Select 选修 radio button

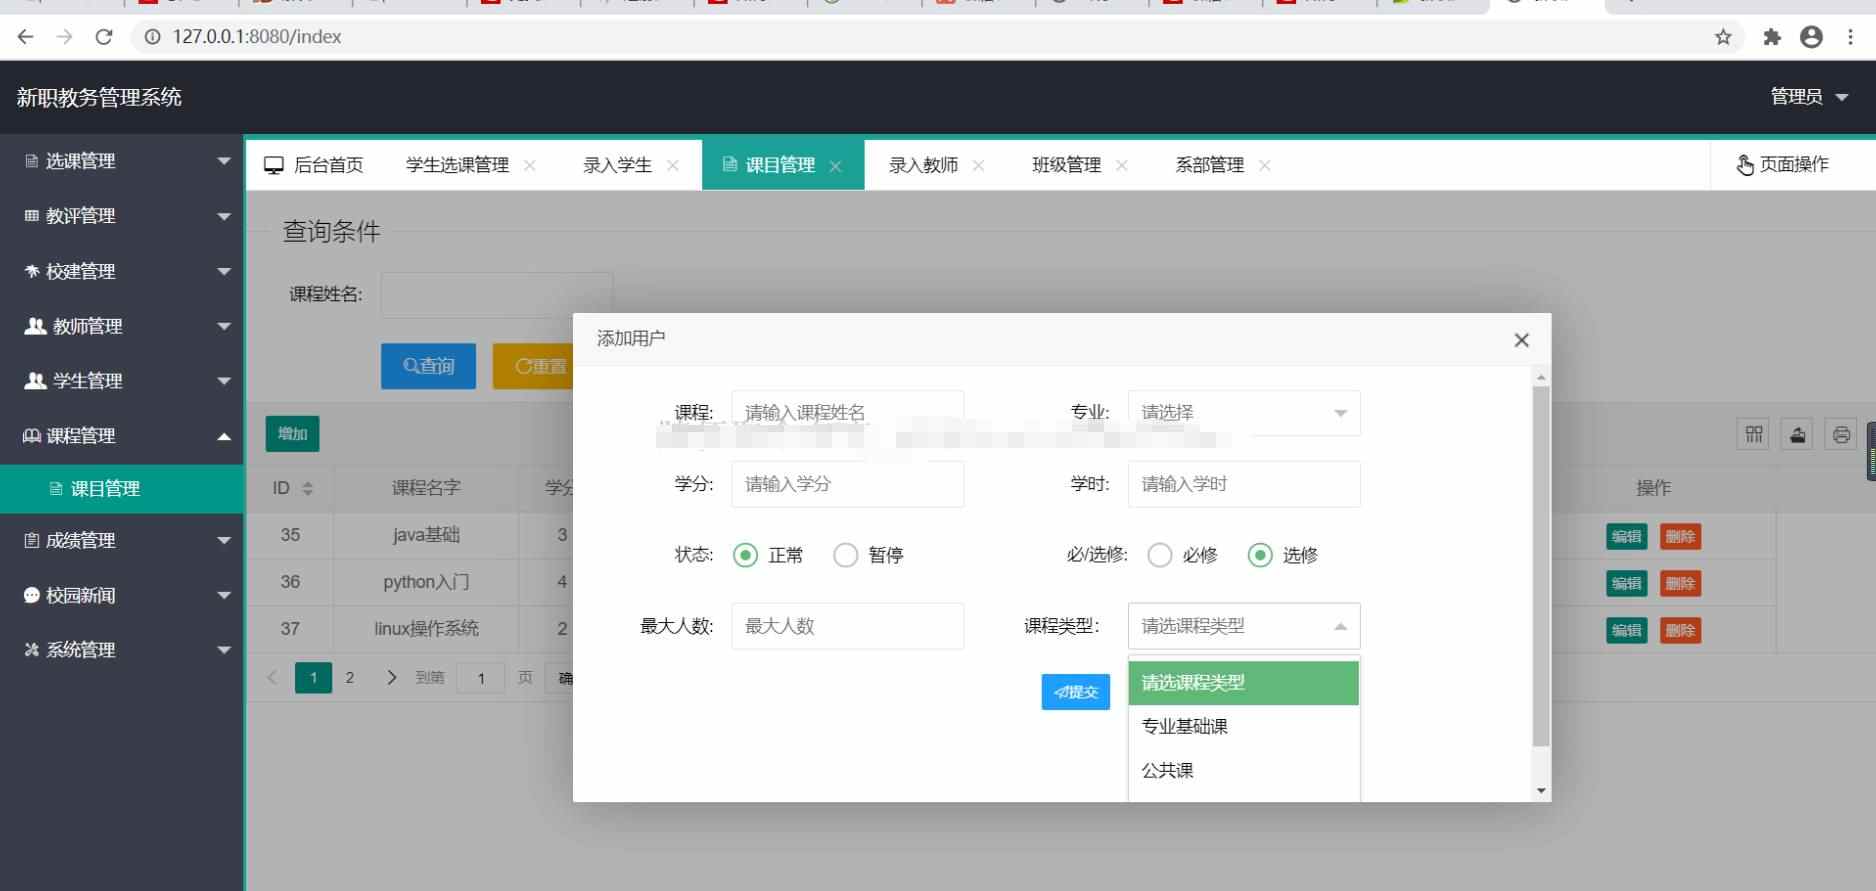[x=1259, y=555]
